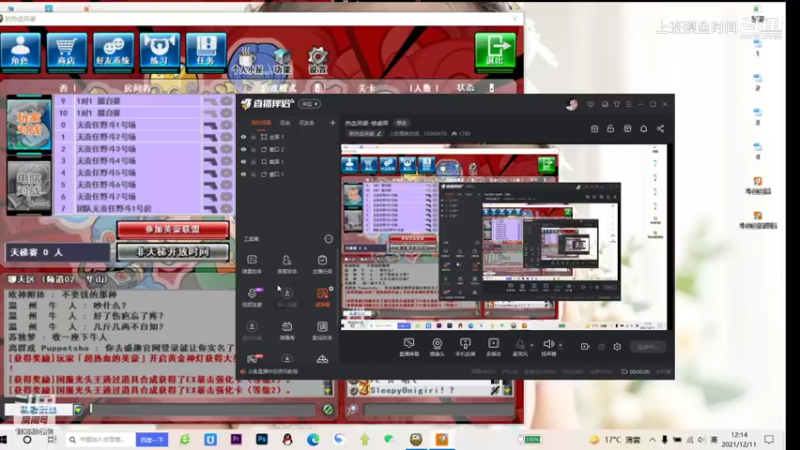Open the 视频连麦 tool
Screen dimensions: 800x450
click(x=252, y=297)
